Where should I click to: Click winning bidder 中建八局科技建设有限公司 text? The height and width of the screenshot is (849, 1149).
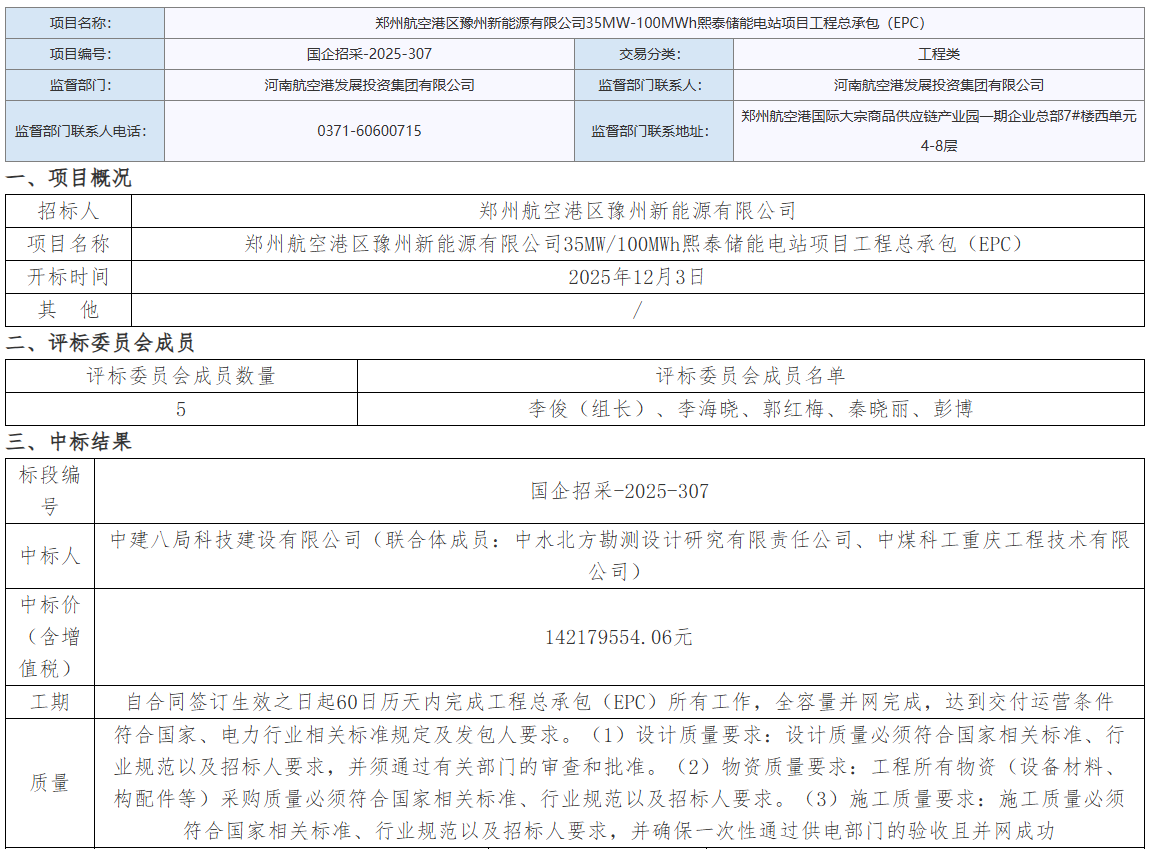(x=236, y=540)
